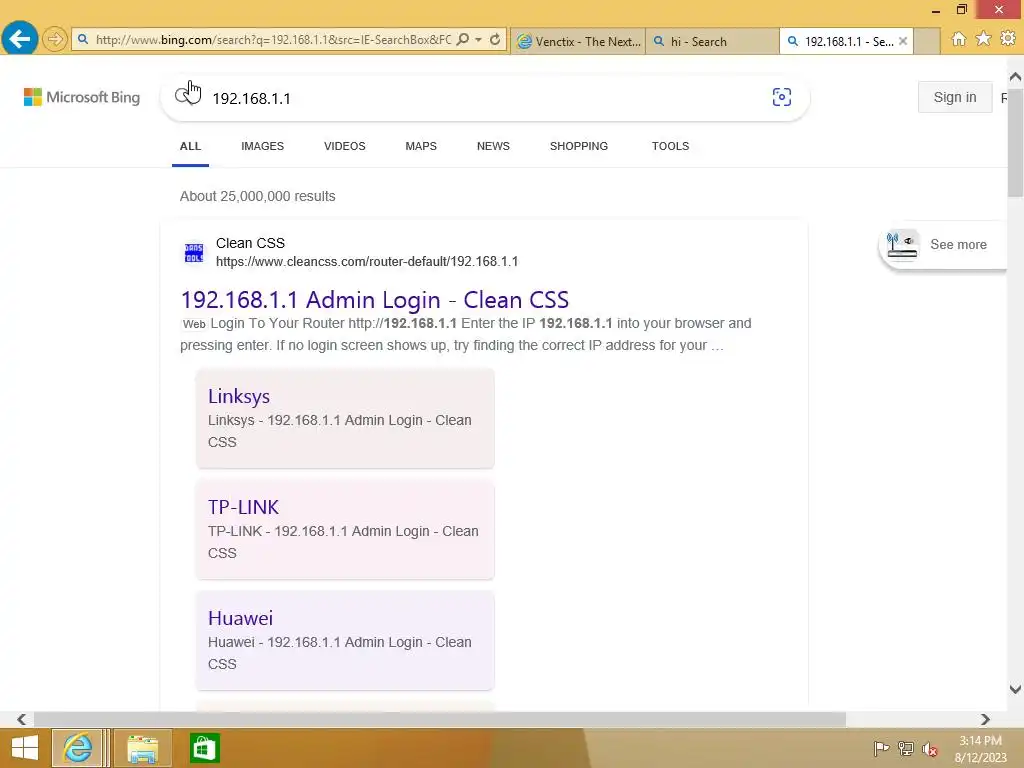Click the horizontal scrollbar thumb
1024x768 pixels.
(440, 719)
